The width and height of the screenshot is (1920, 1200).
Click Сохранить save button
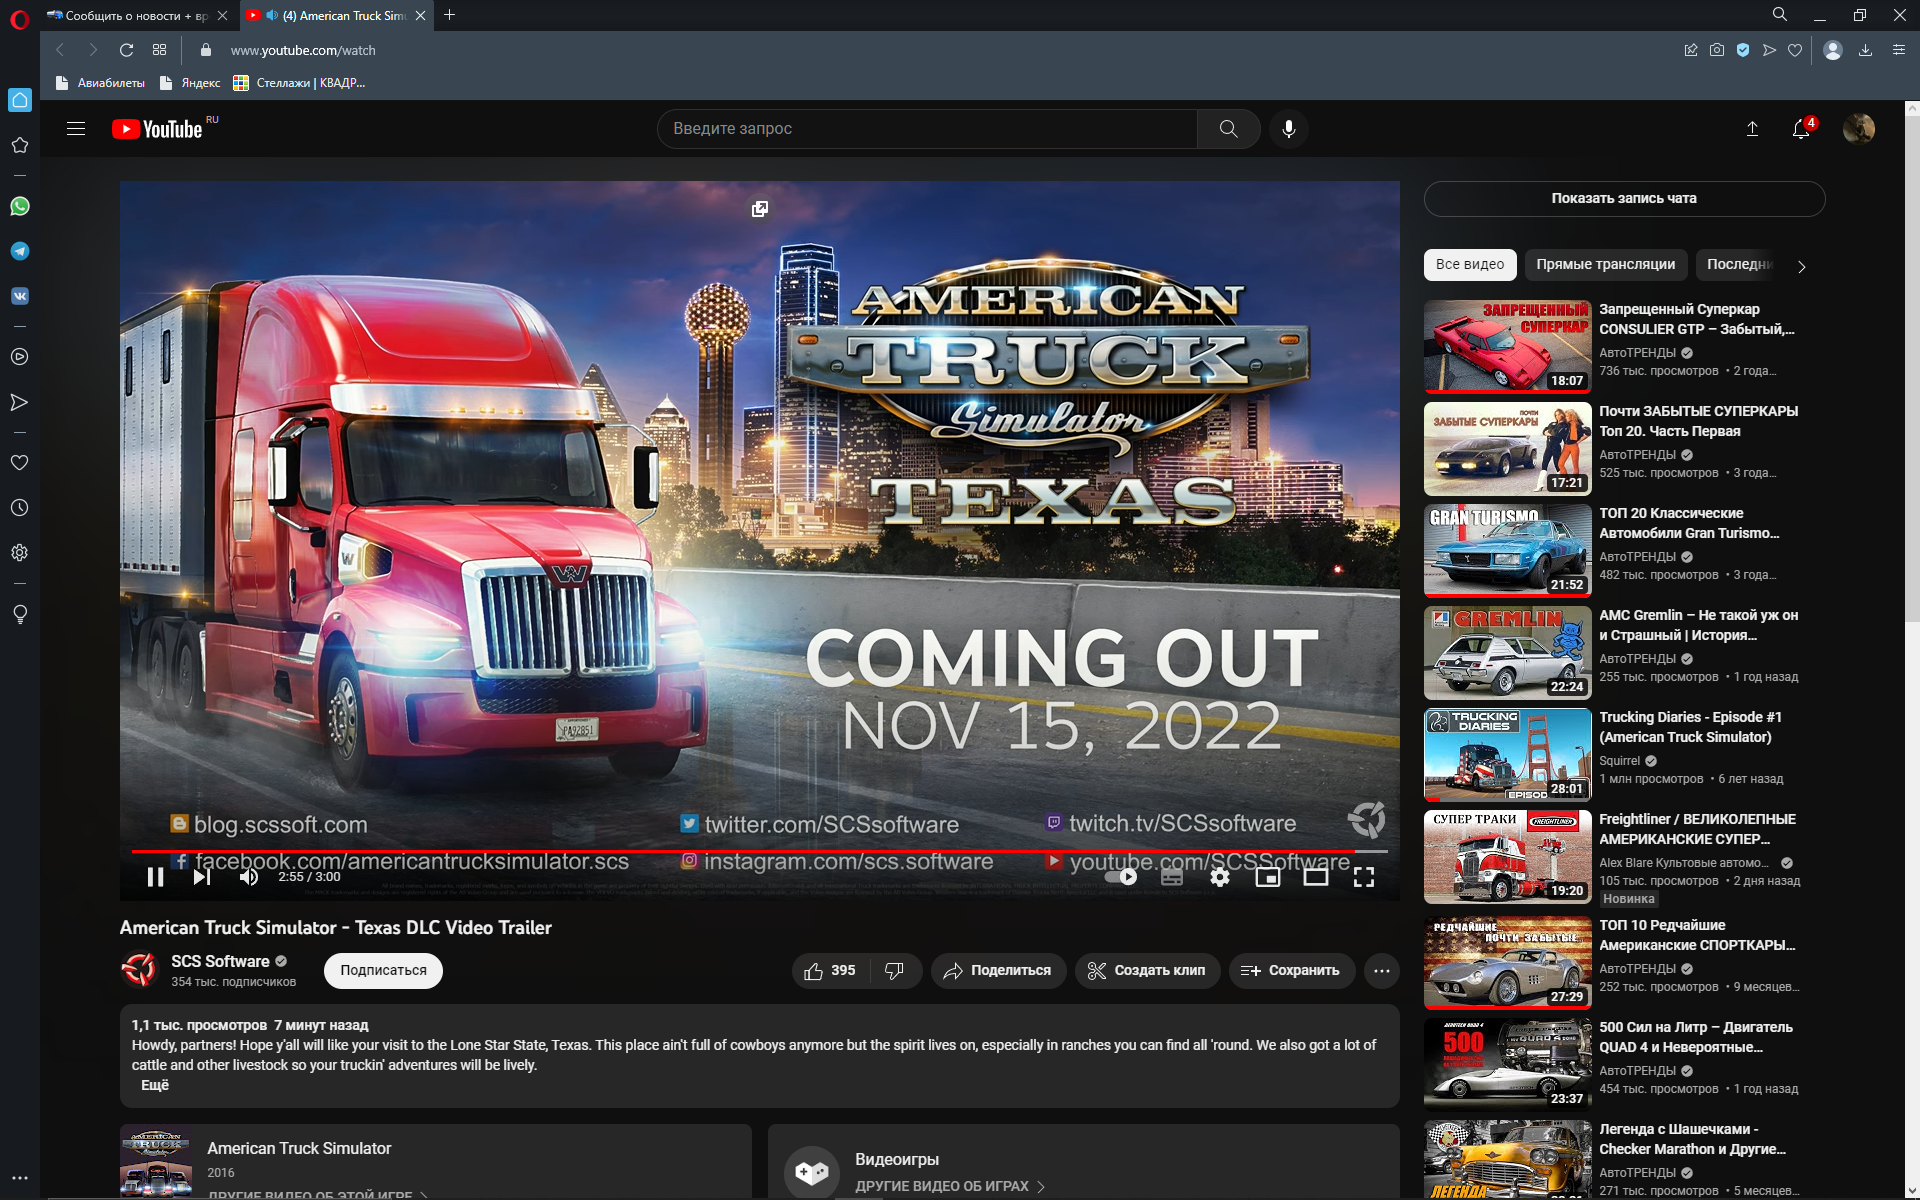coord(1291,970)
